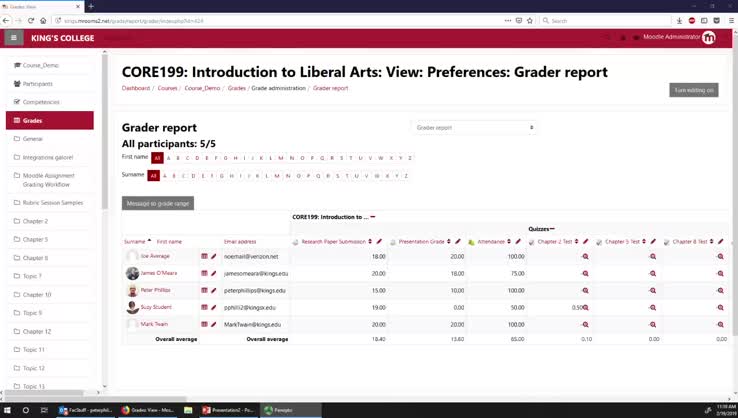Open the Moodle Administrator user menu

(671, 37)
